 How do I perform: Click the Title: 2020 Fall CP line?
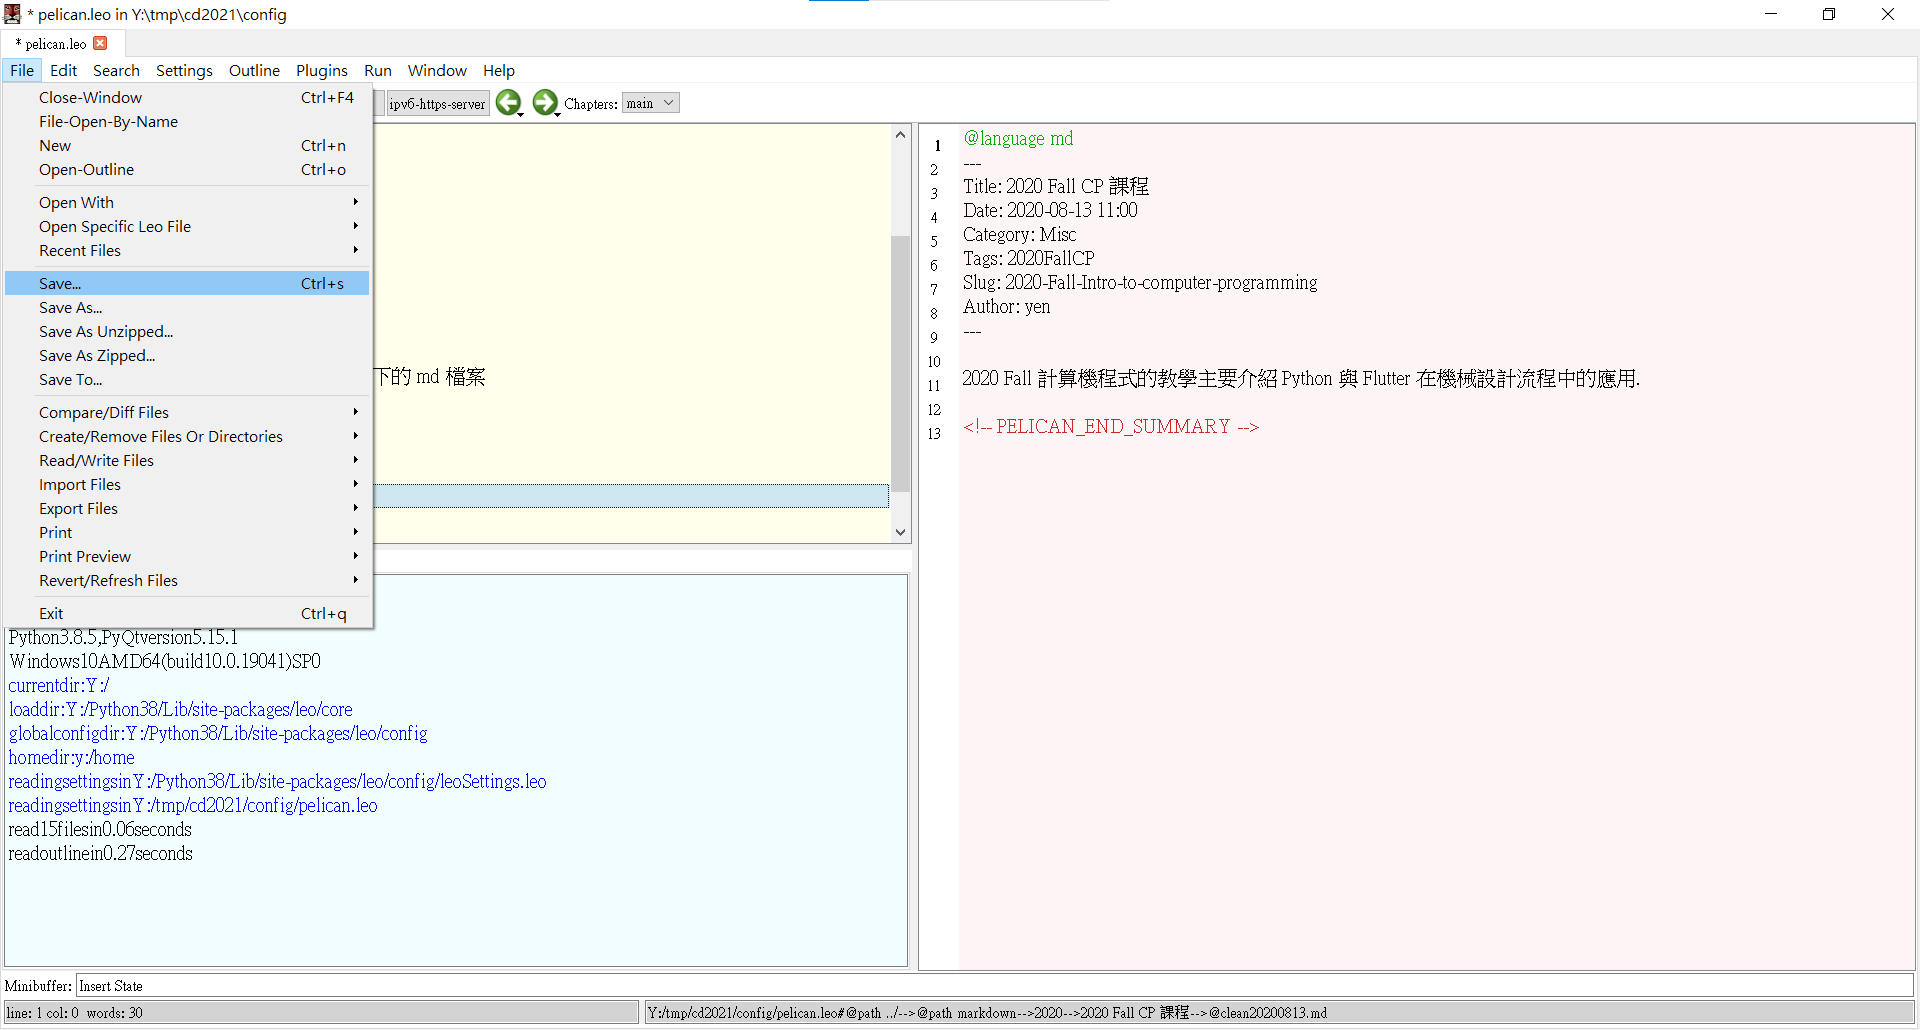(1056, 186)
